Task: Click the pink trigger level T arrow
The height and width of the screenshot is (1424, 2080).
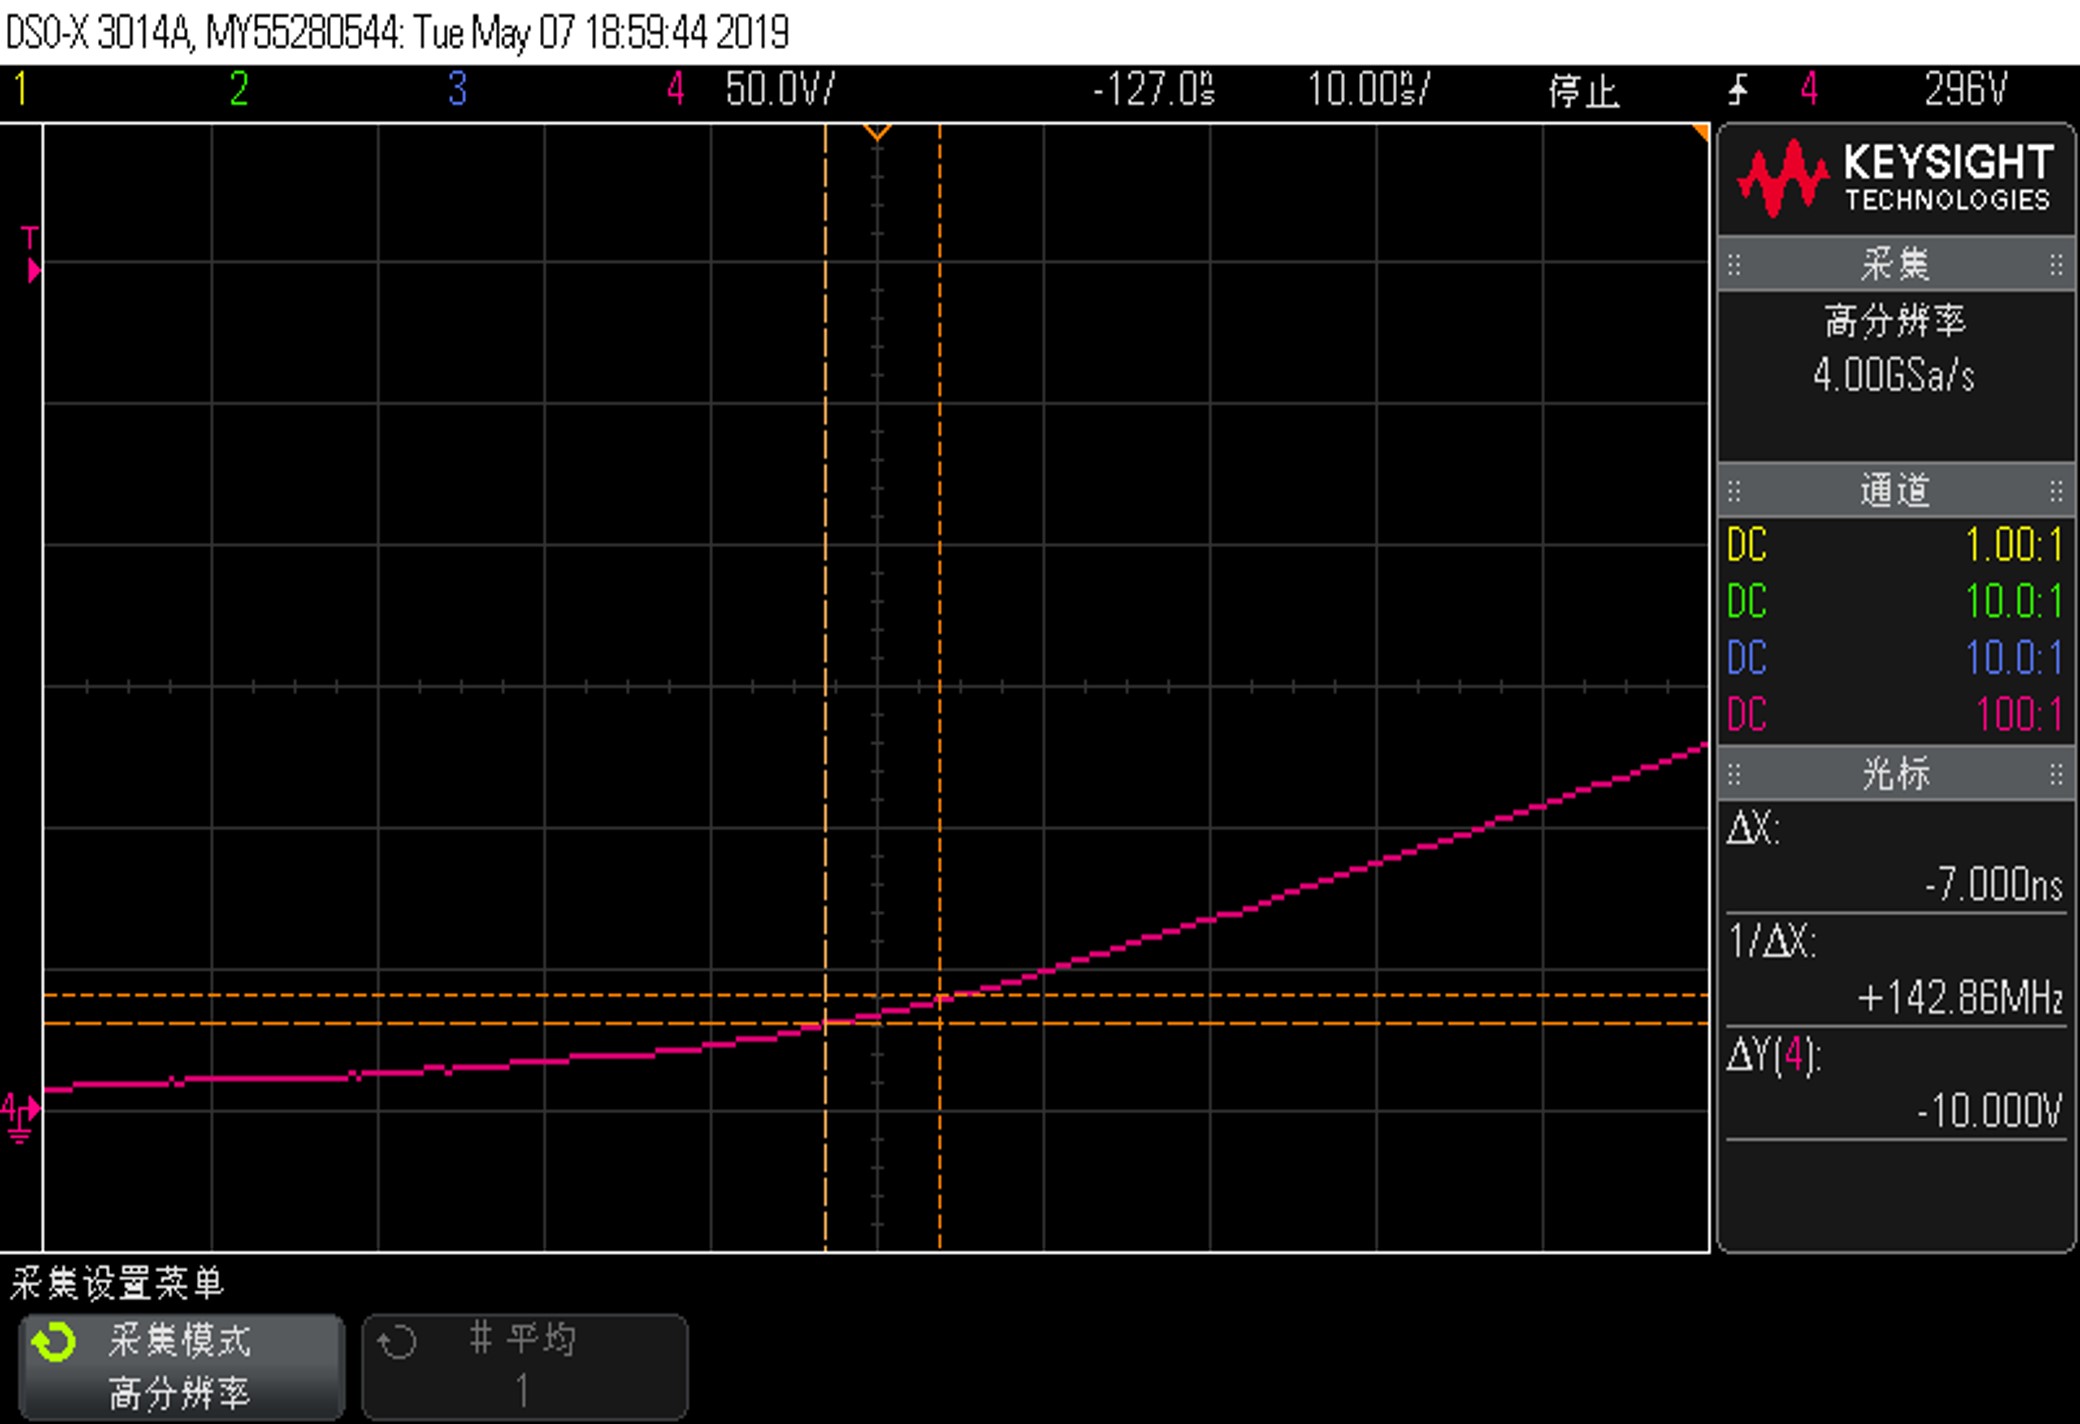Action: pos(32,268)
